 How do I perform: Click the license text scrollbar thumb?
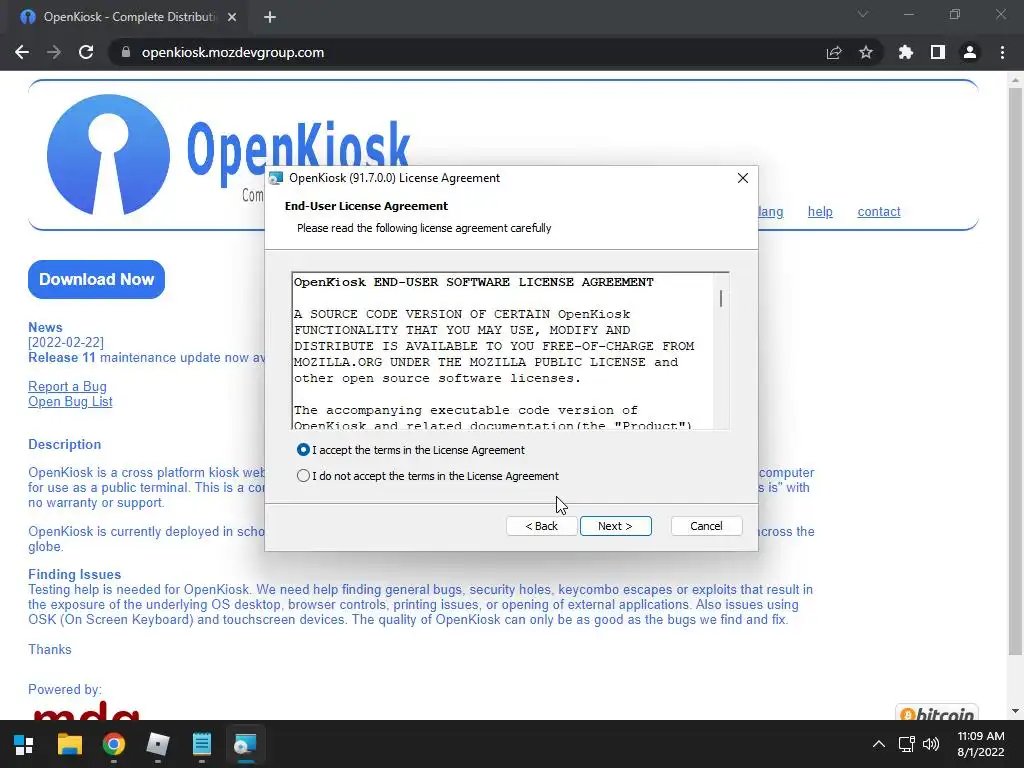tap(721, 298)
